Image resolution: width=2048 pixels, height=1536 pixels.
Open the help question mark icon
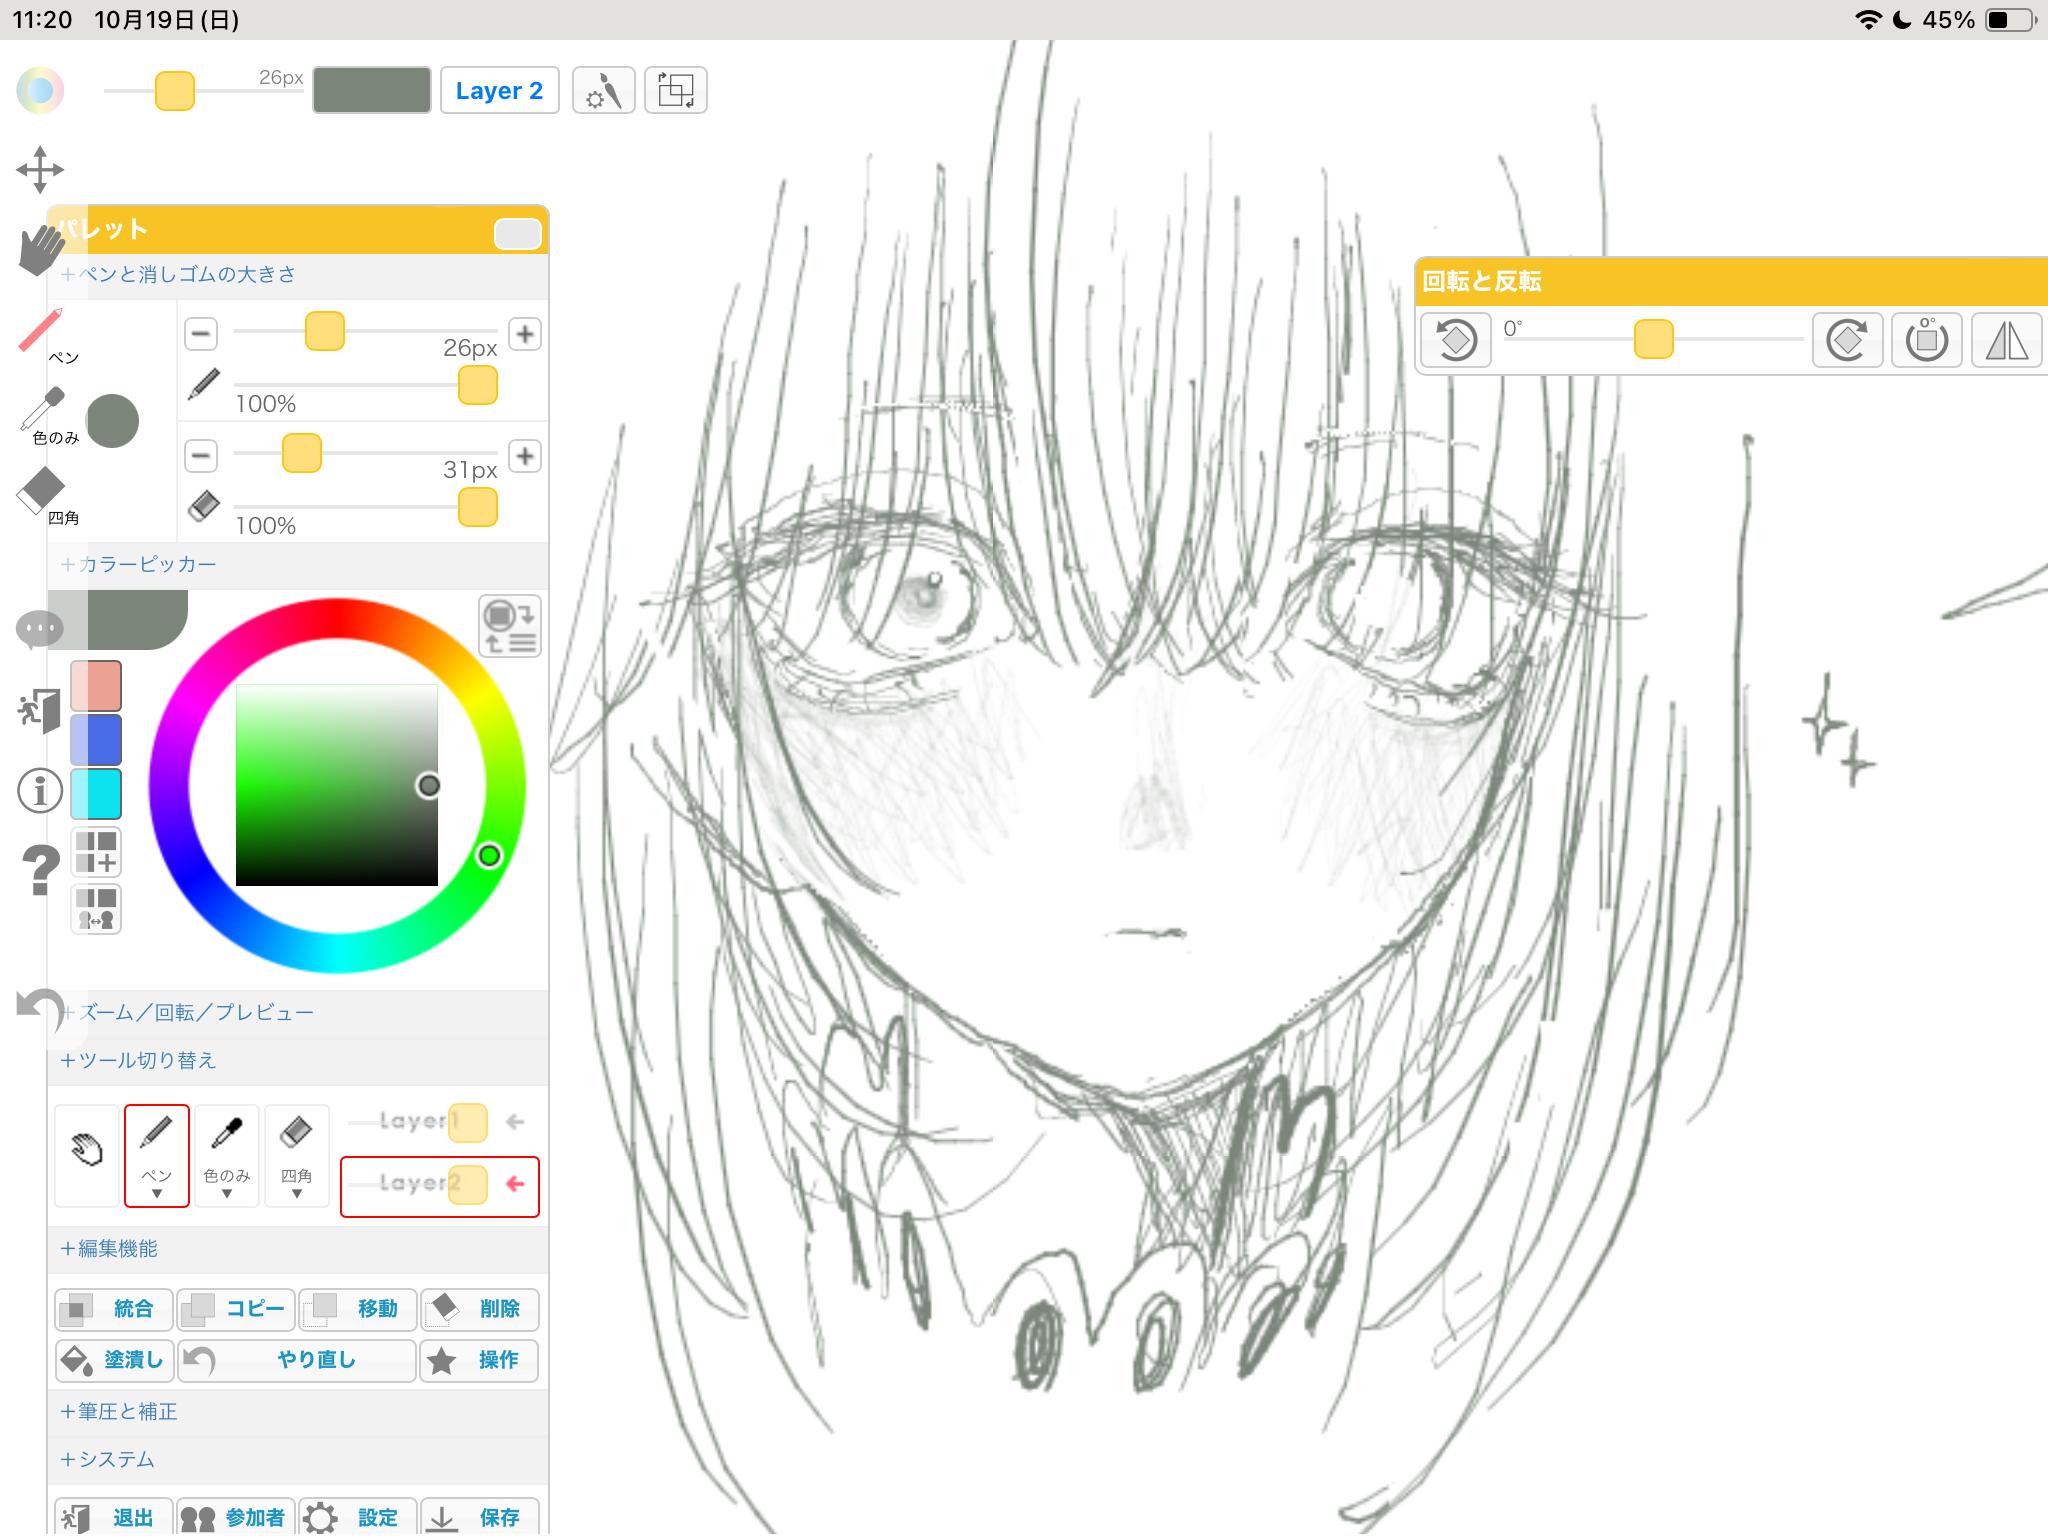click(40, 870)
